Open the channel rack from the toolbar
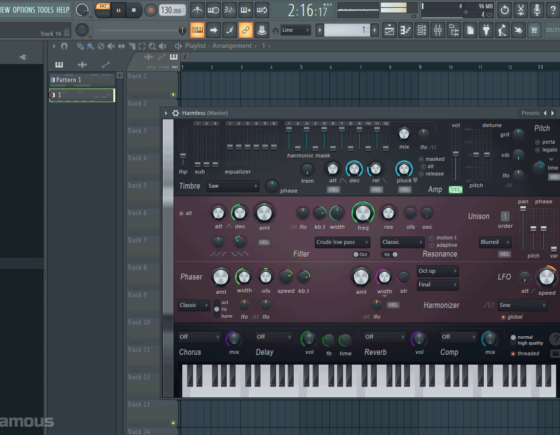The height and width of the screenshot is (435, 560). (x=422, y=30)
